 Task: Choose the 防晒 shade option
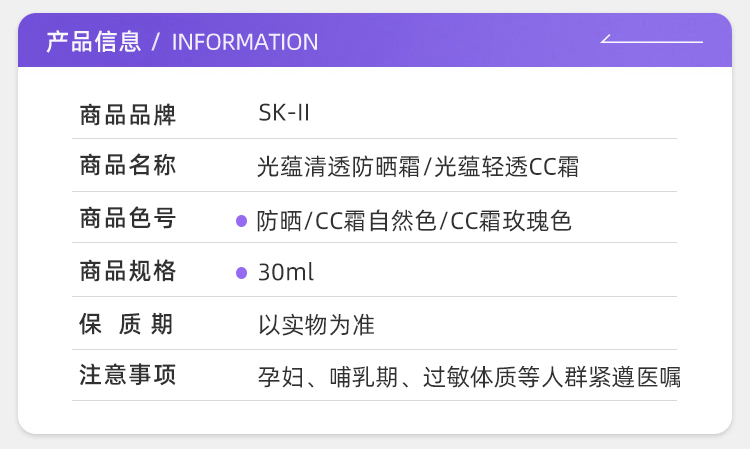tap(278, 220)
